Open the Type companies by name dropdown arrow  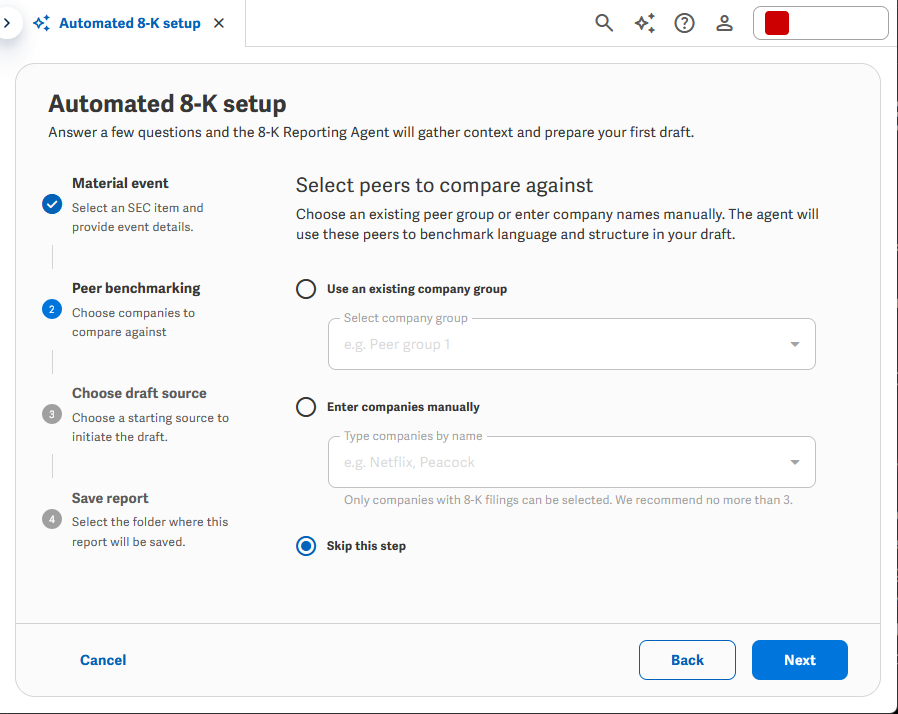pyautogui.click(x=795, y=462)
